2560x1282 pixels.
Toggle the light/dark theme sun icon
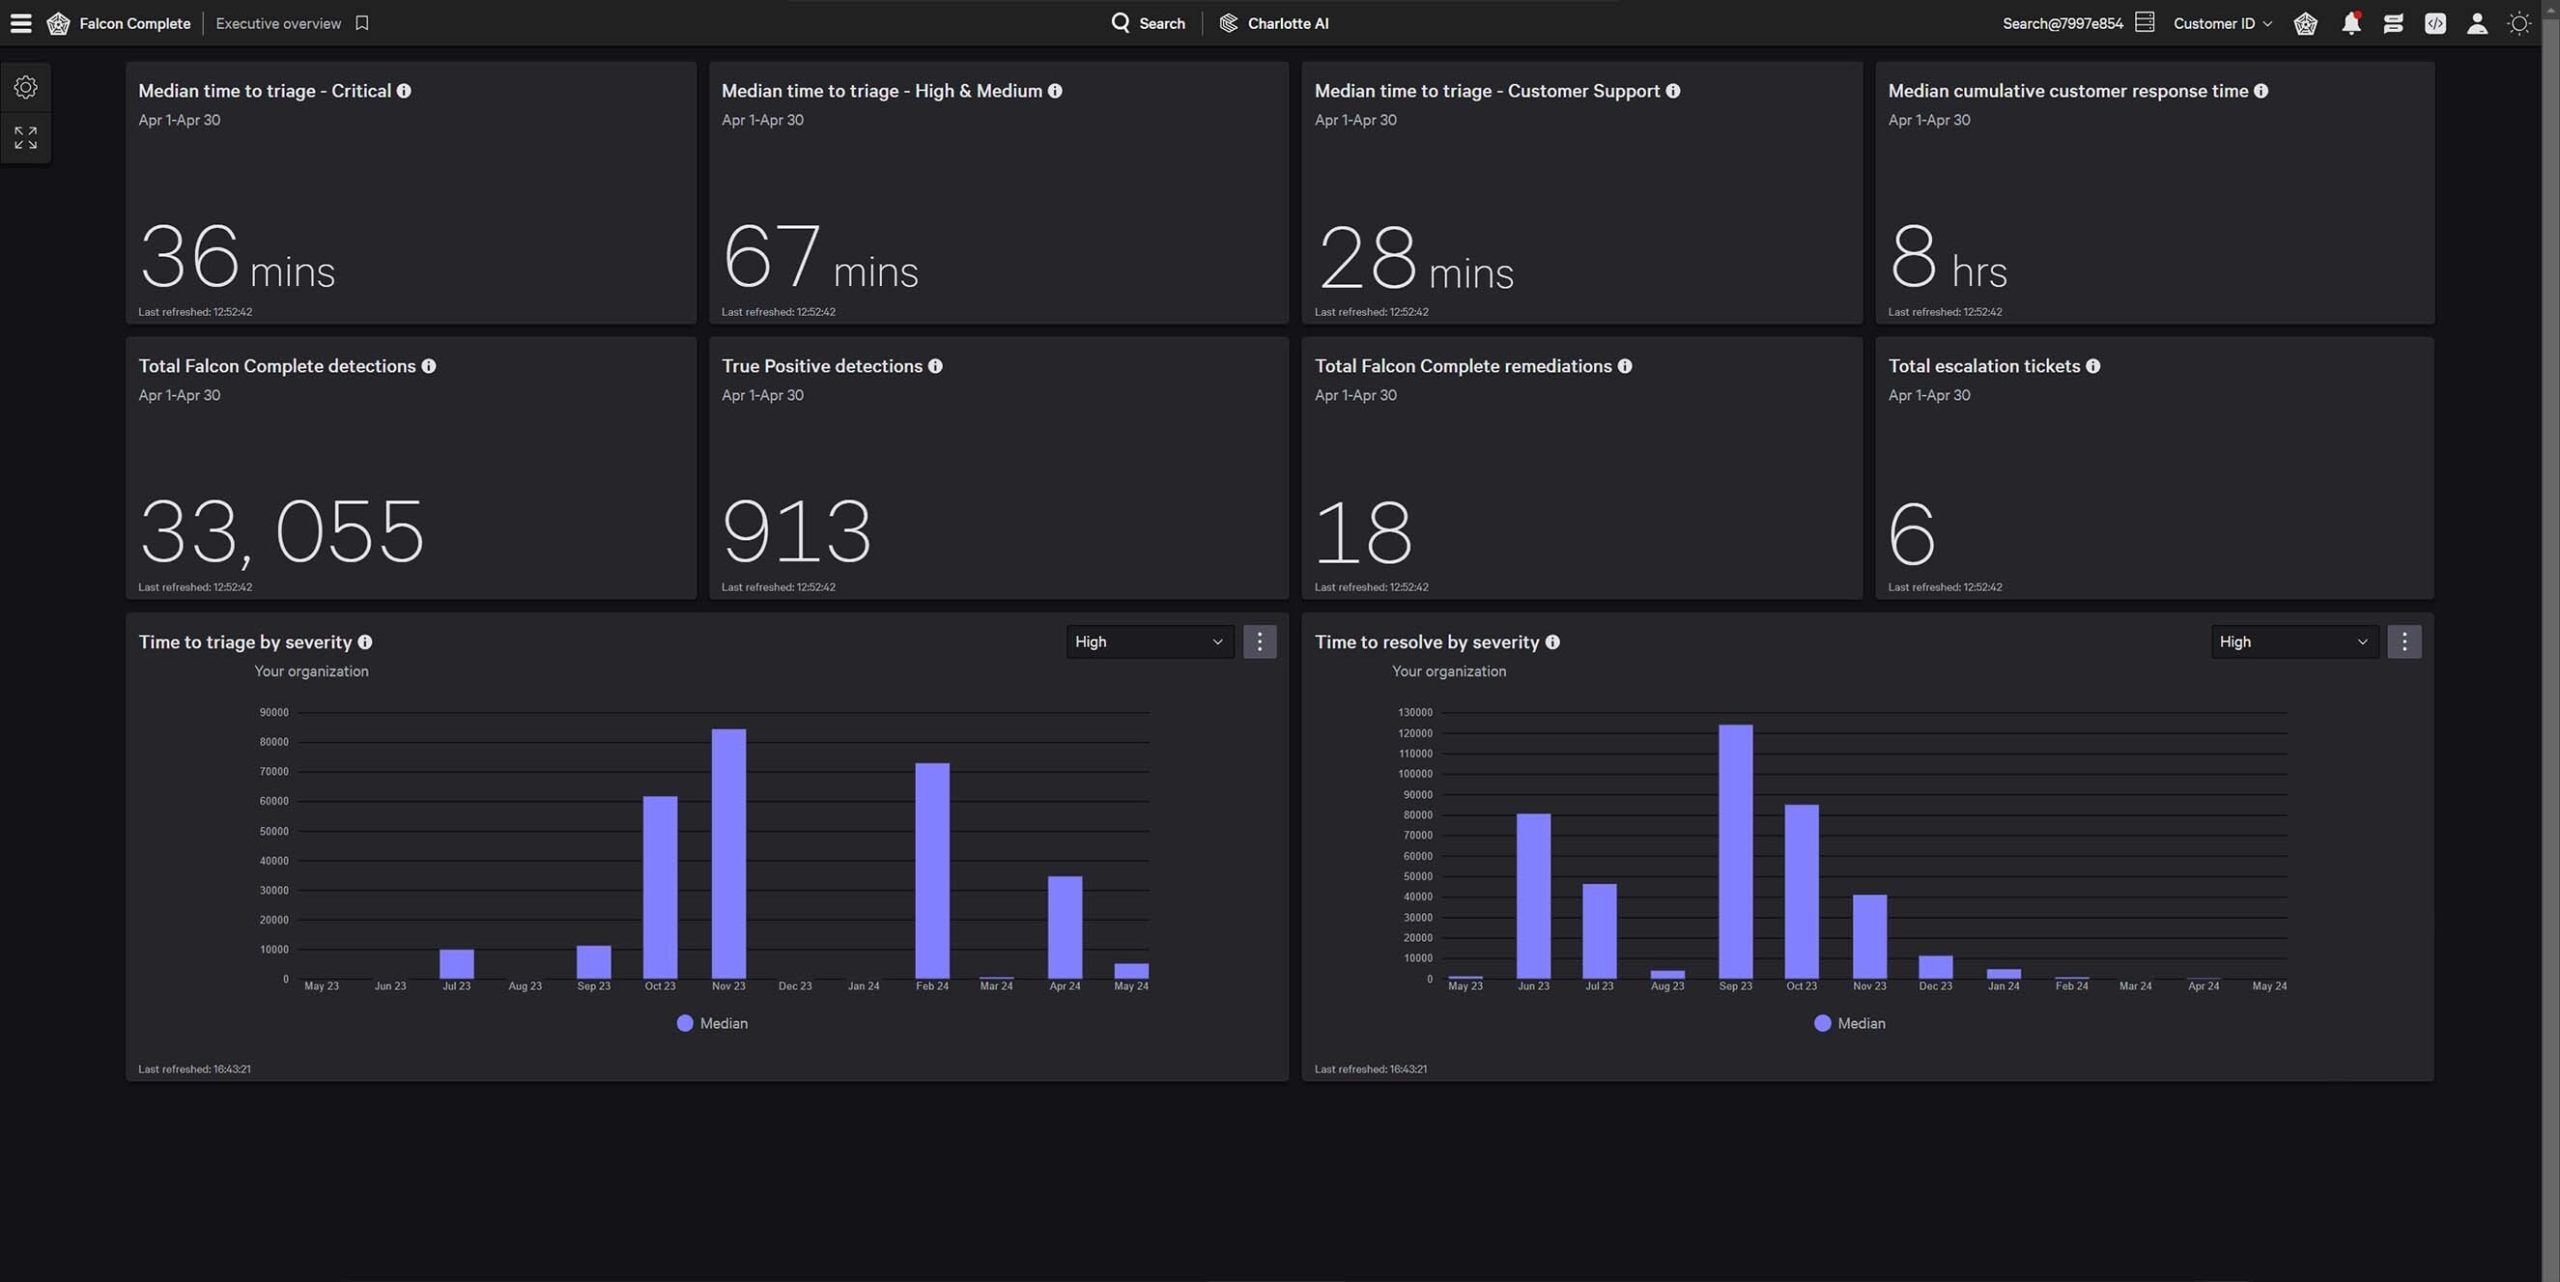click(x=2519, y=23)
